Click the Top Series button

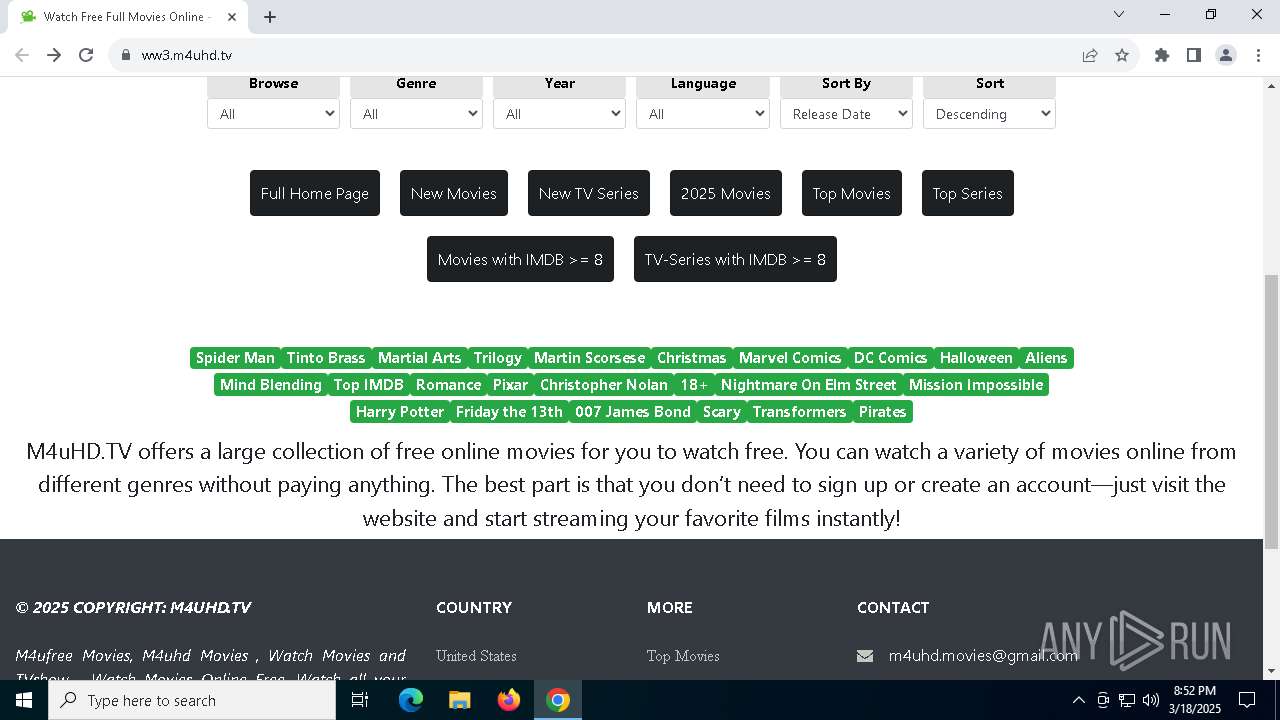968,193
